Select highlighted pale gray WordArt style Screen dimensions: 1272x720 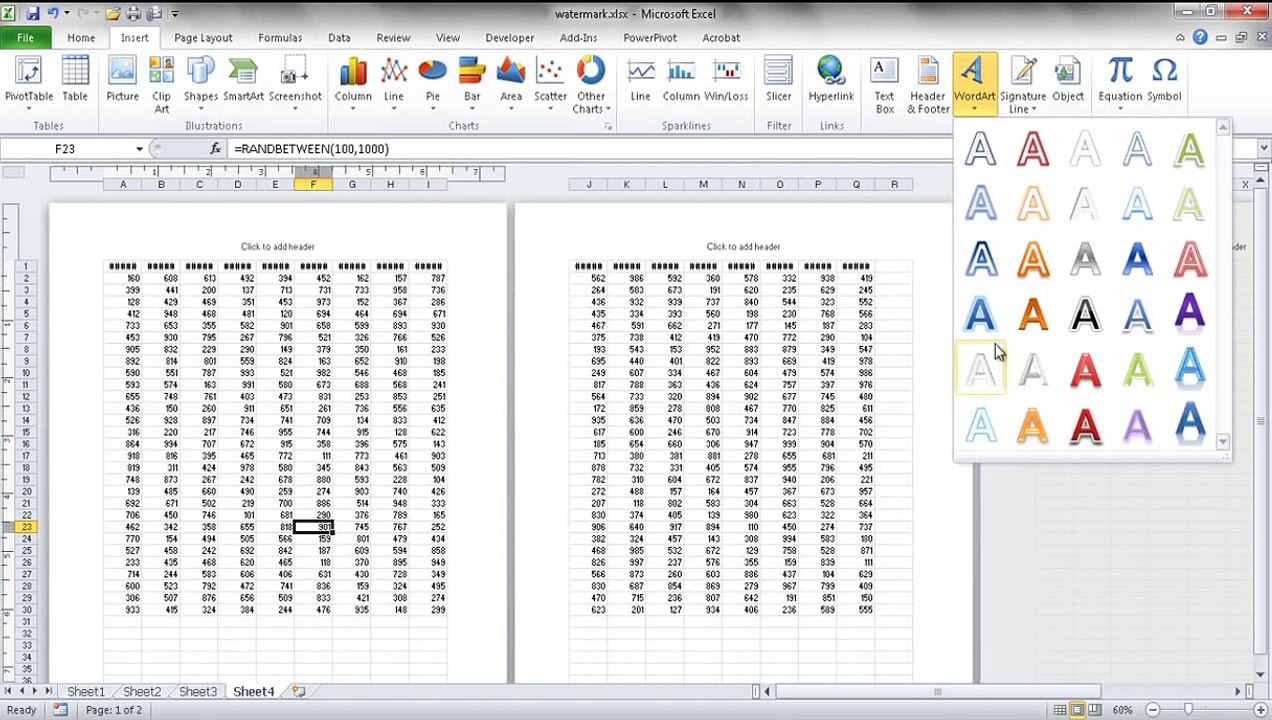coord(981,370)
